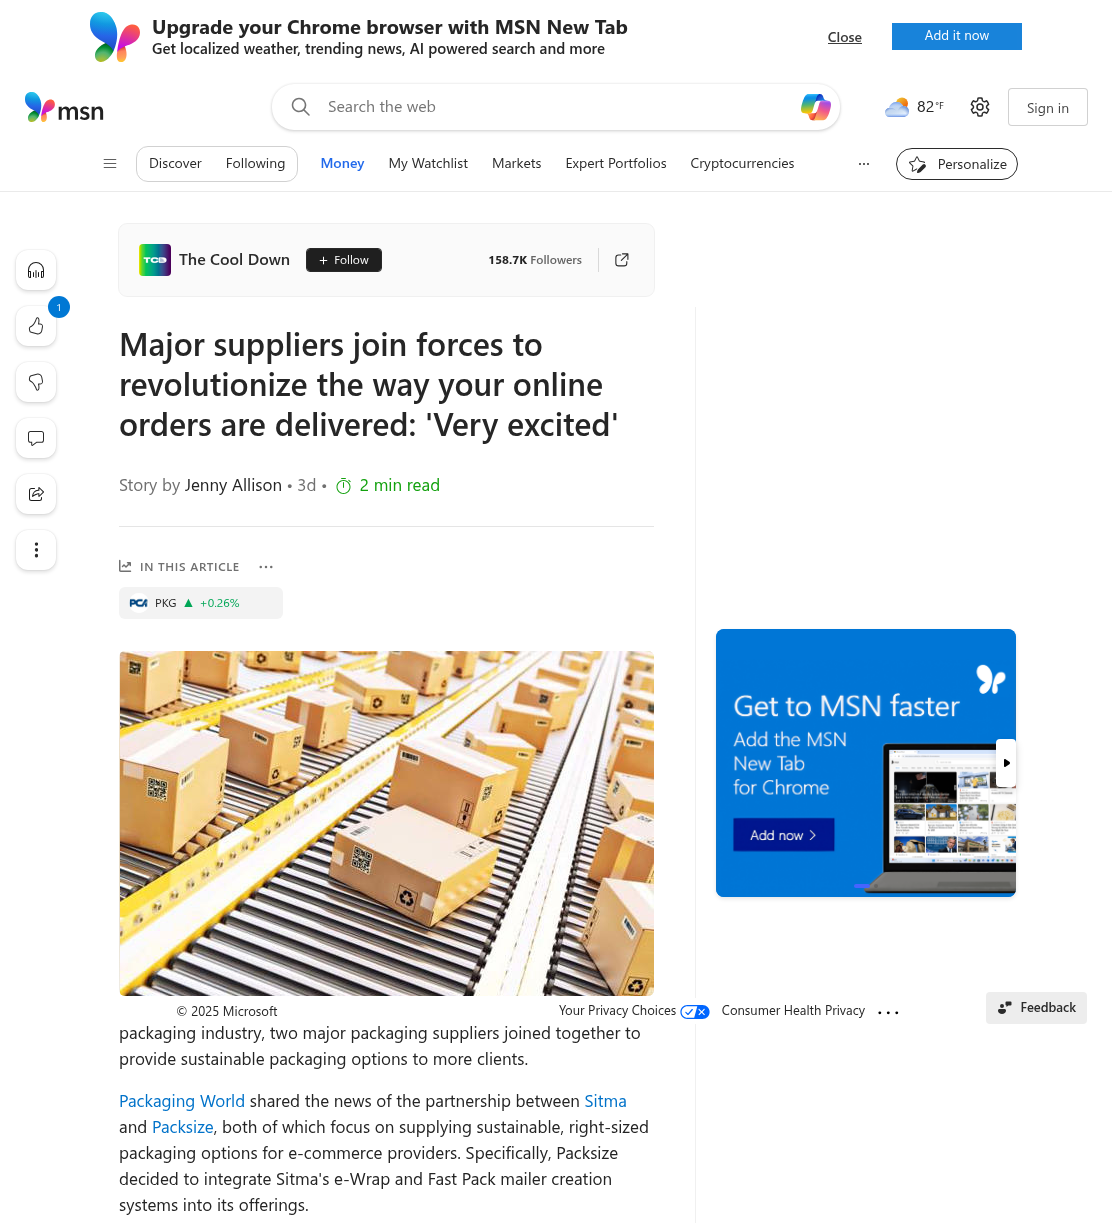Open the Packsize link
1112x1223 pixels.
click(x=183, y=1127)
